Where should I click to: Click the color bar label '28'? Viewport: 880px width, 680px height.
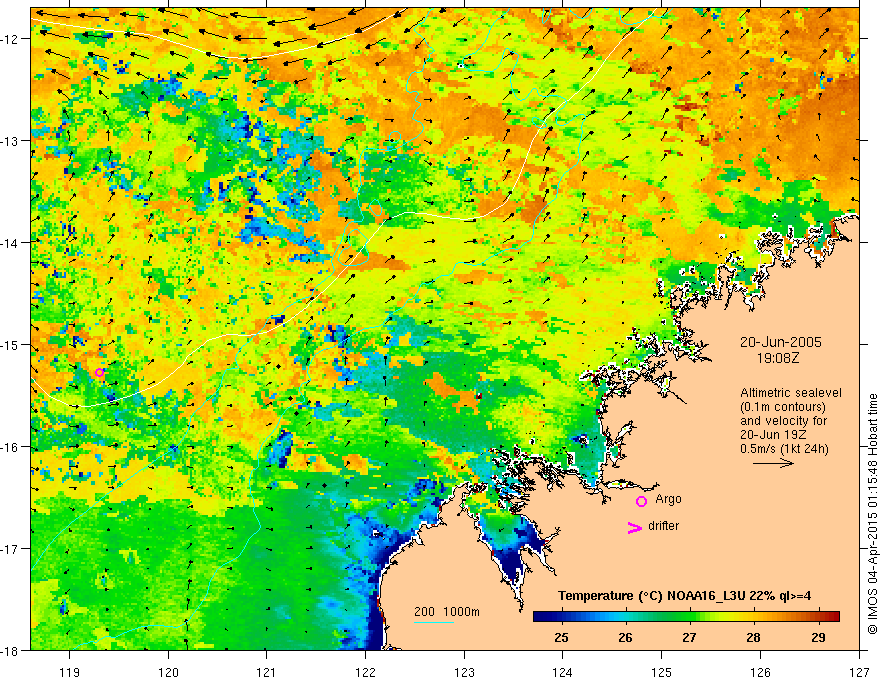tap(754, 637)
